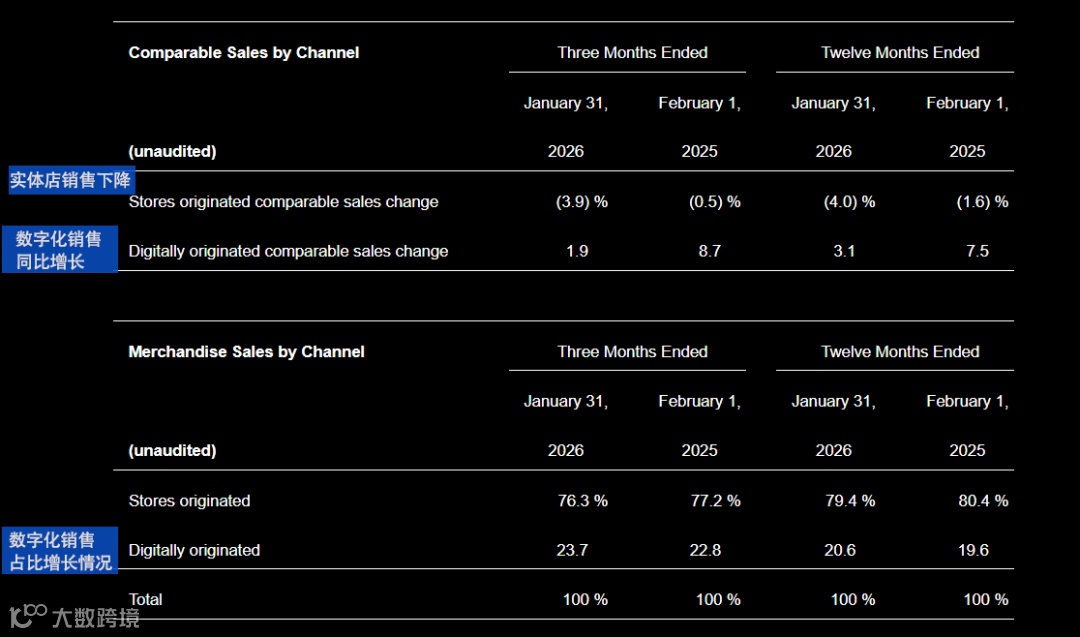The image size is (1080, 637).
Task: Click Three Months Ended in Comparable Sales table
Action: (x=632, y=53)
